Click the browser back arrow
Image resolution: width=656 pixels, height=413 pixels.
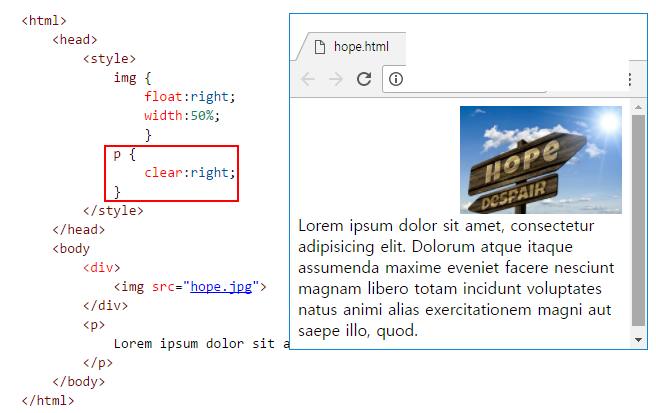tap(308, 79)
